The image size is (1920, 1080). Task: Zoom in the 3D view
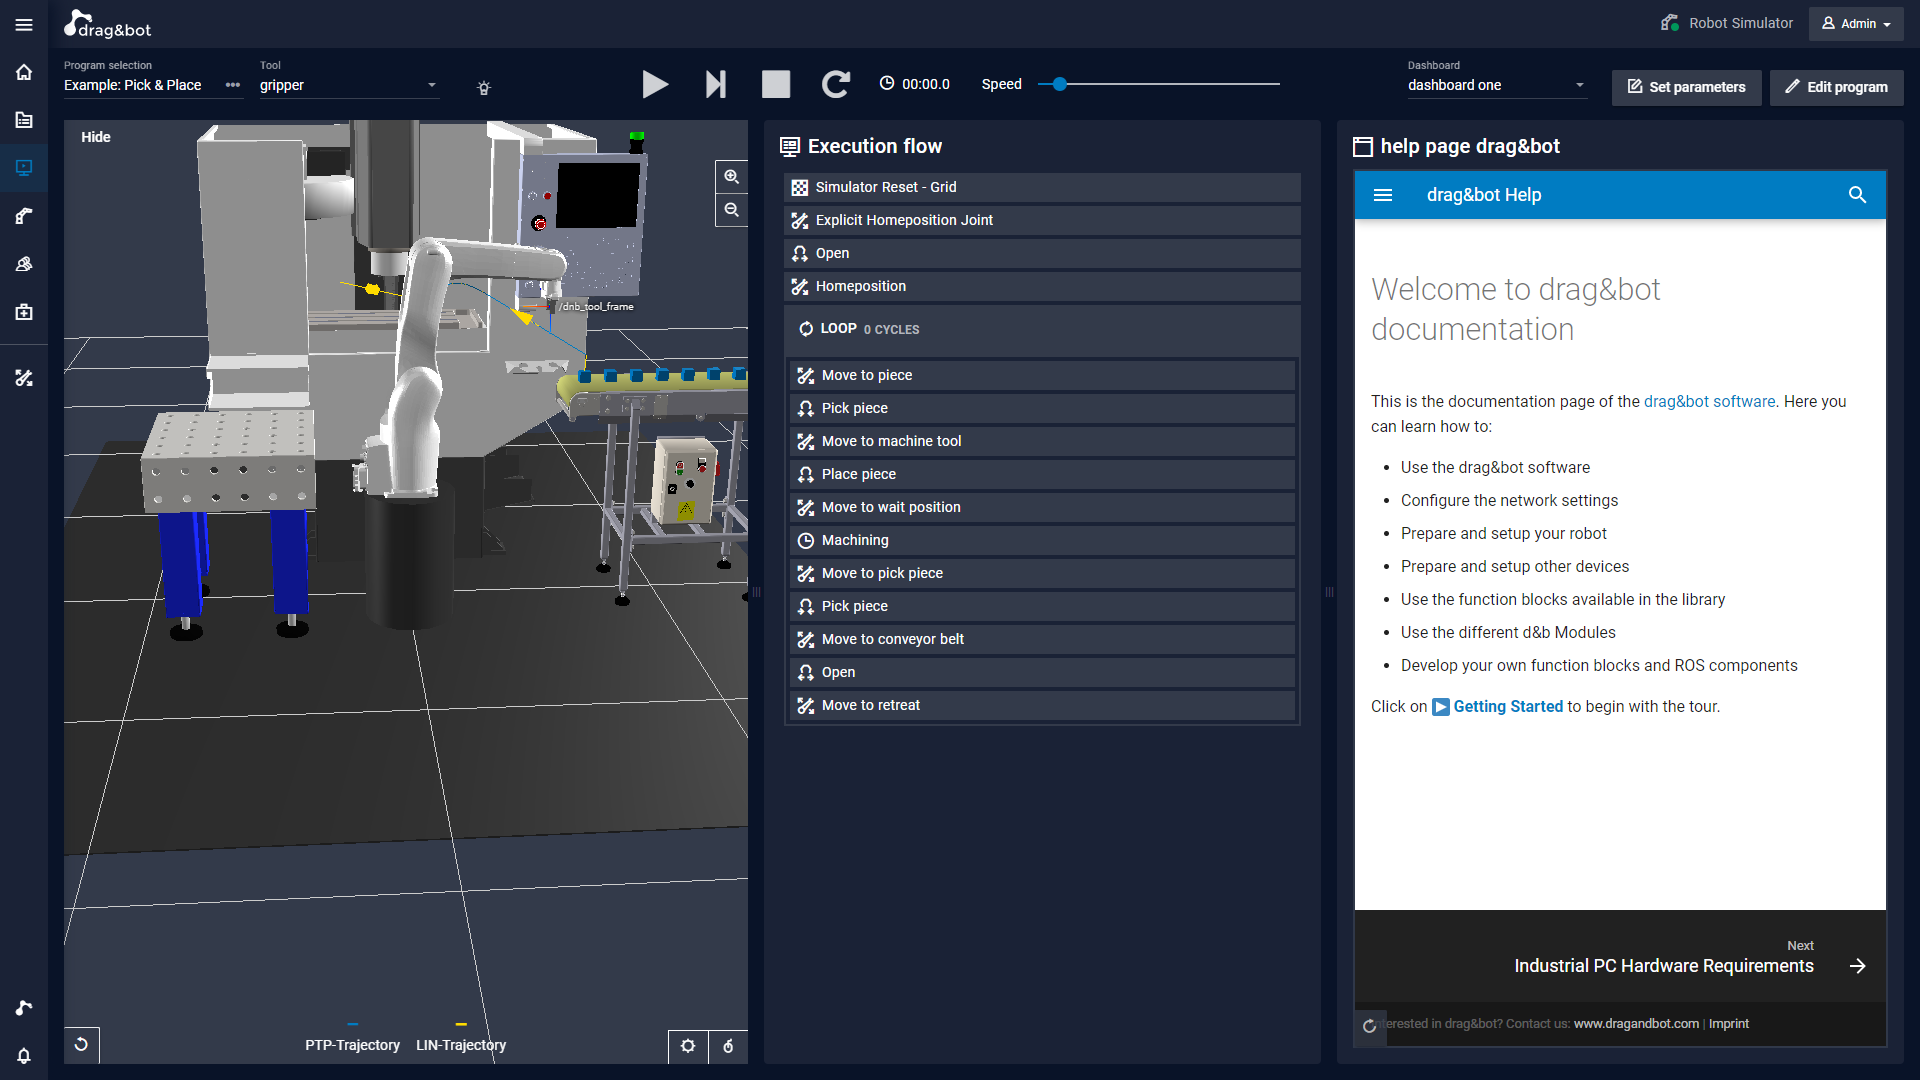(x=732, y=177)
